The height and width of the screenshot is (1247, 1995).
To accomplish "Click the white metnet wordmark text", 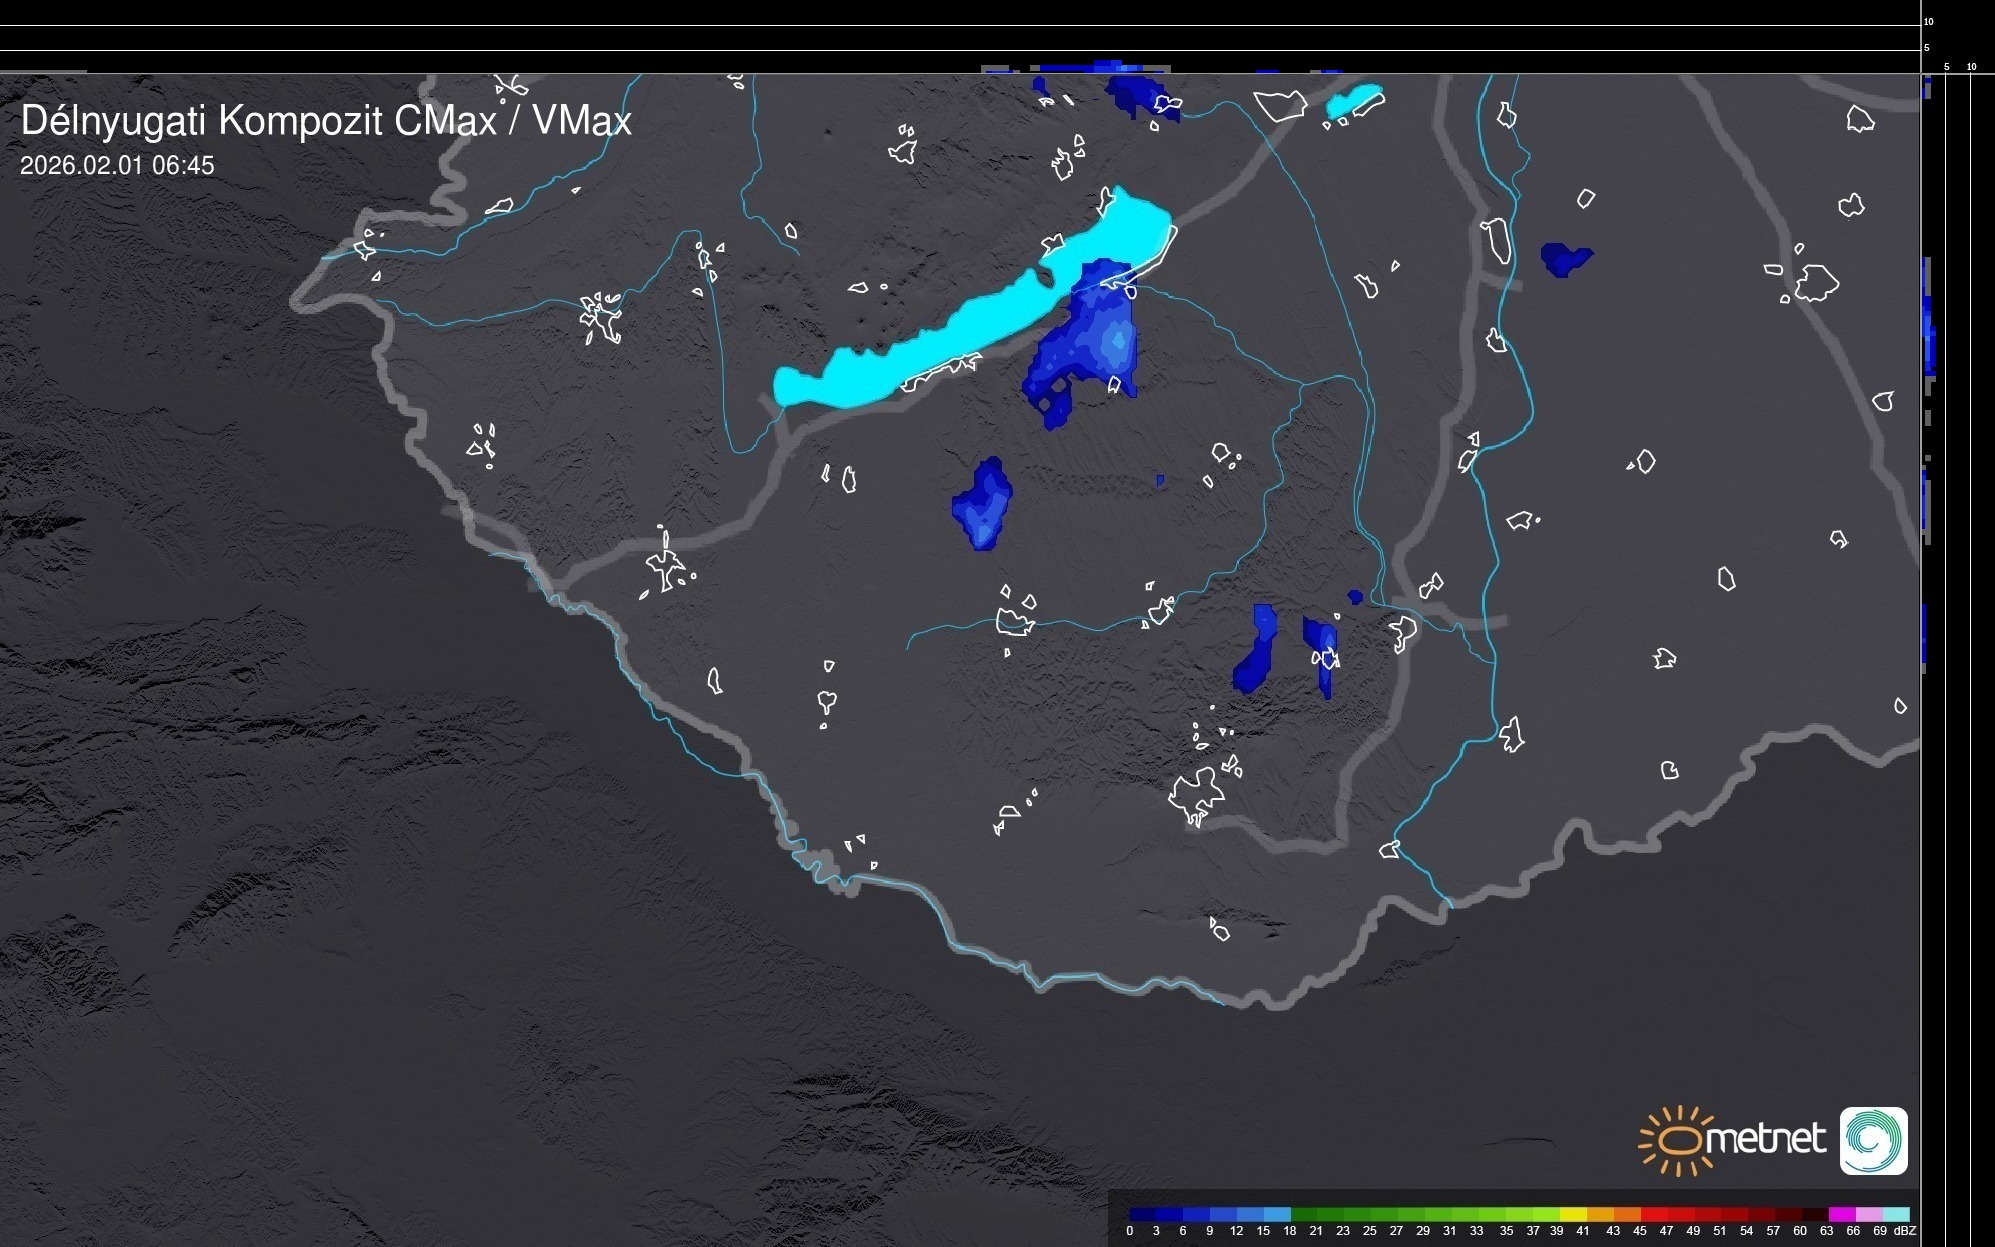I will point(1766,1139).
